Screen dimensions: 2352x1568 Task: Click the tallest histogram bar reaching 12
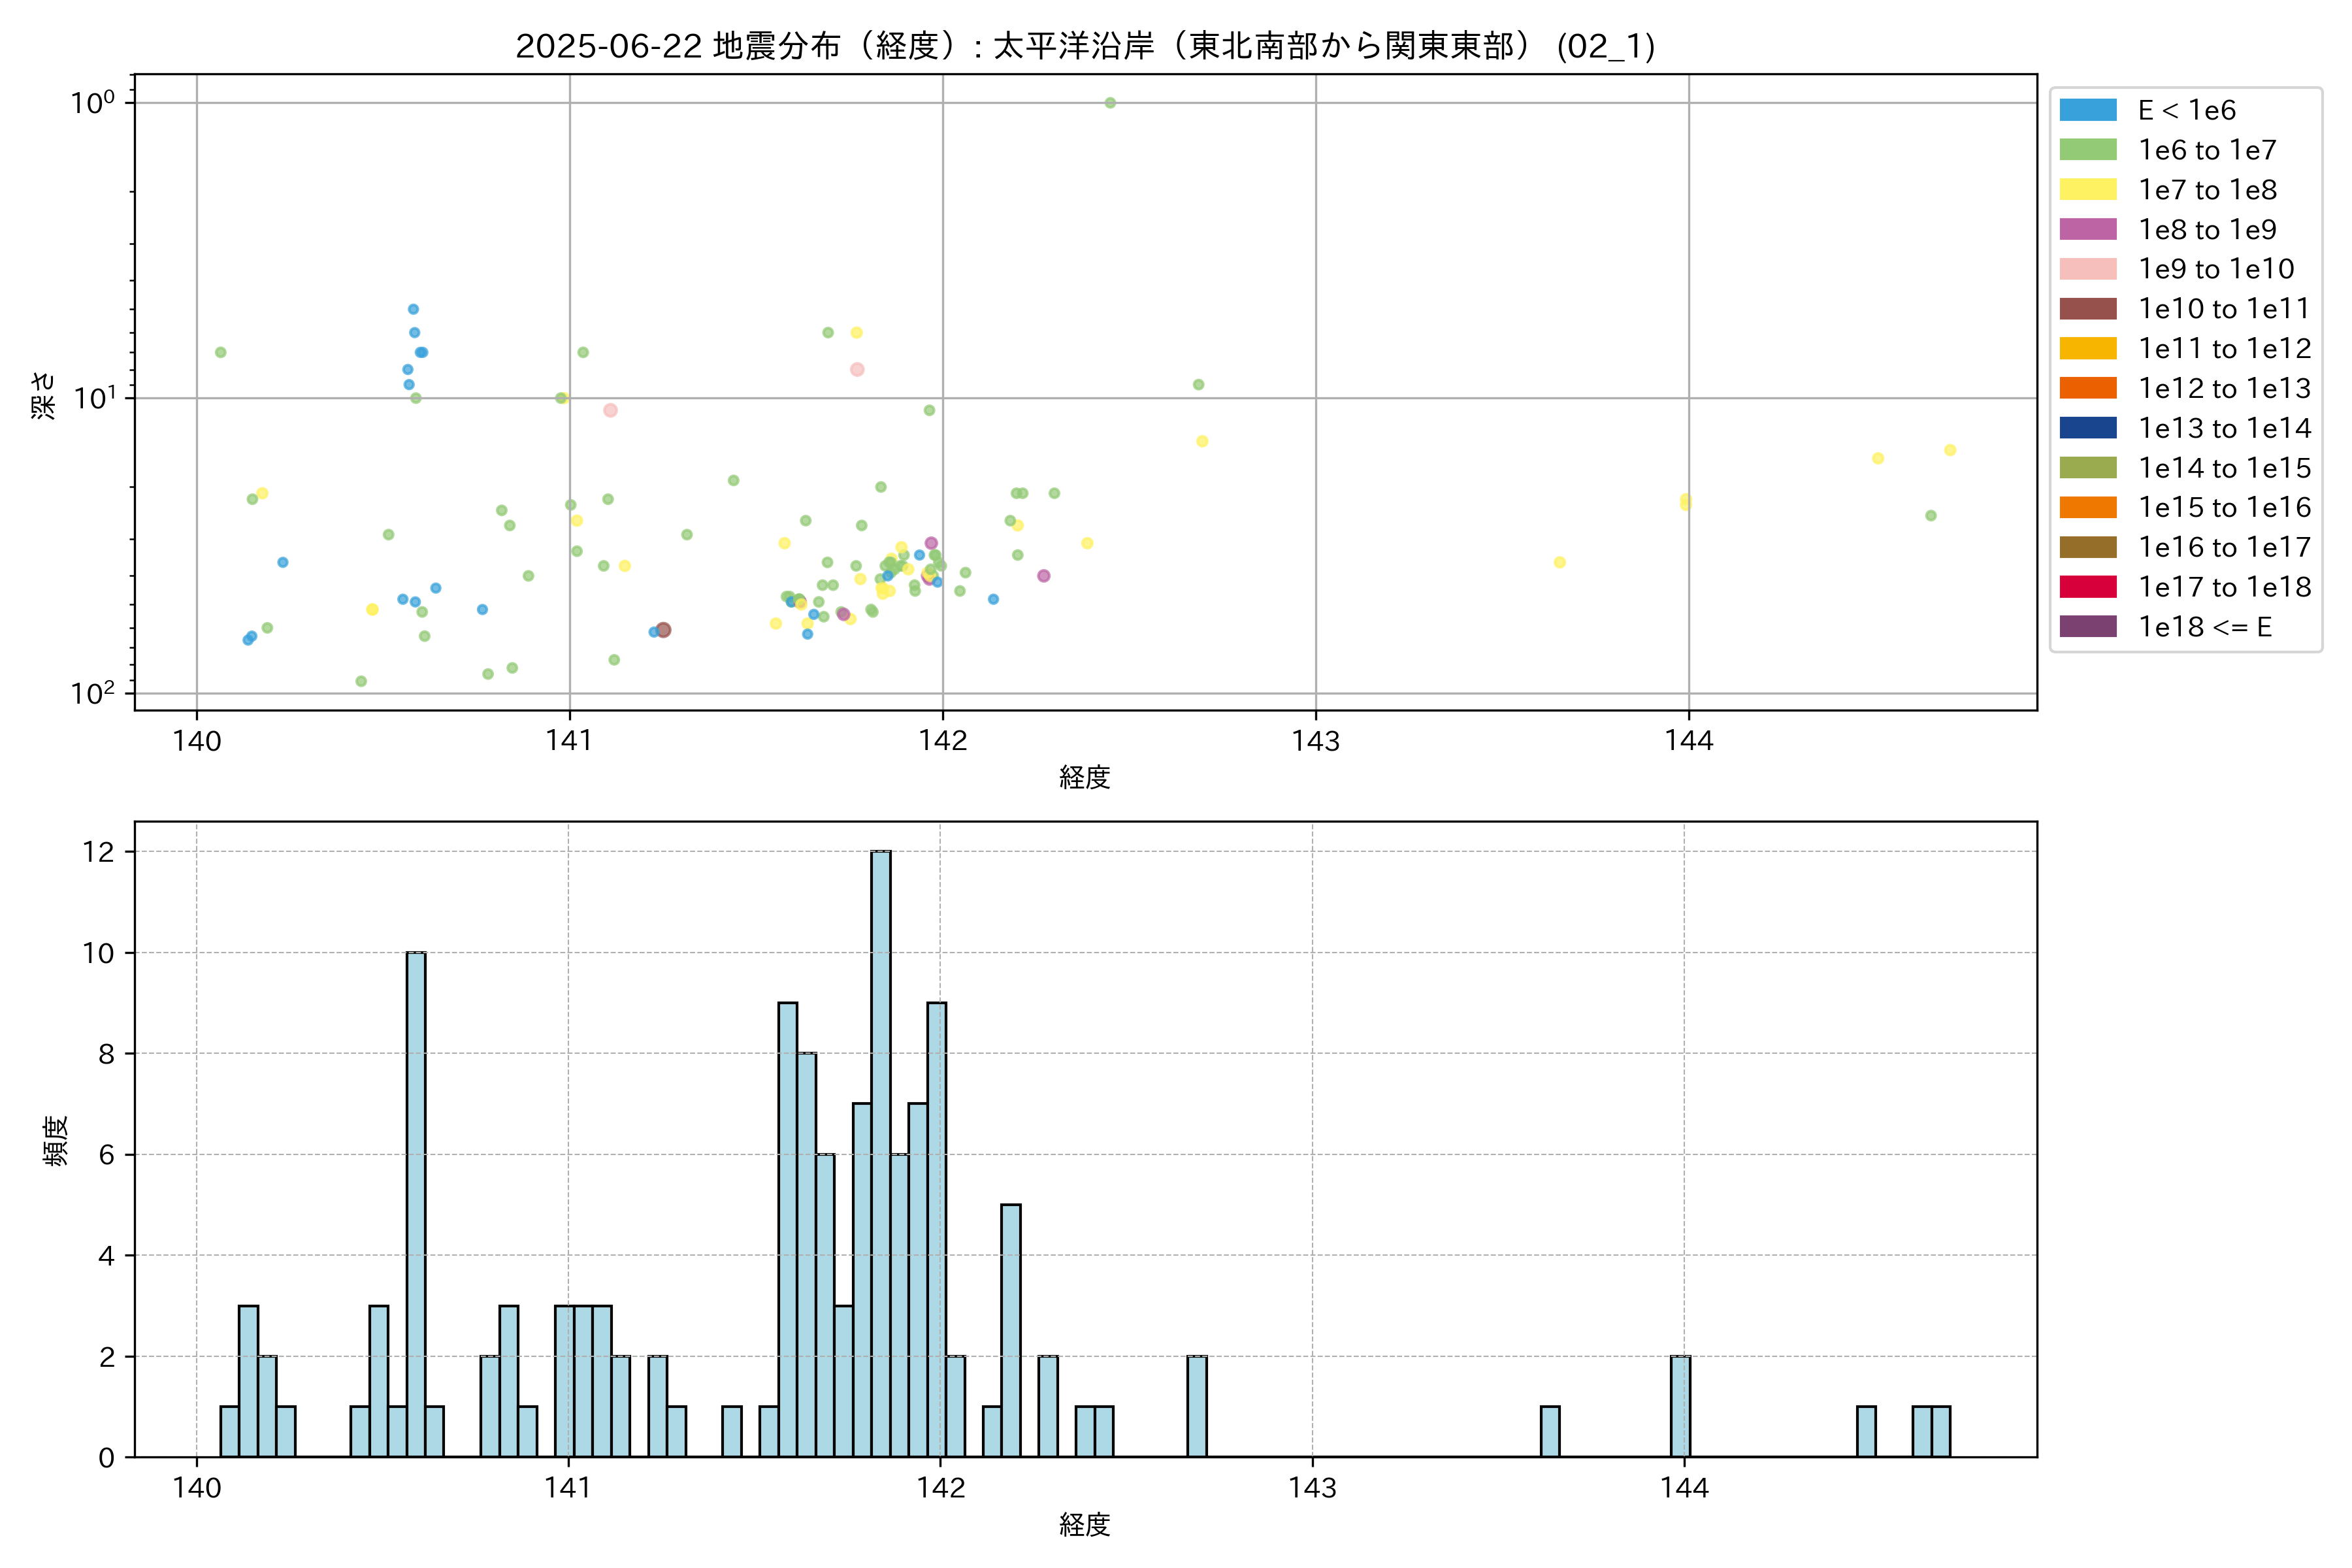click(x=880, y=1150)
